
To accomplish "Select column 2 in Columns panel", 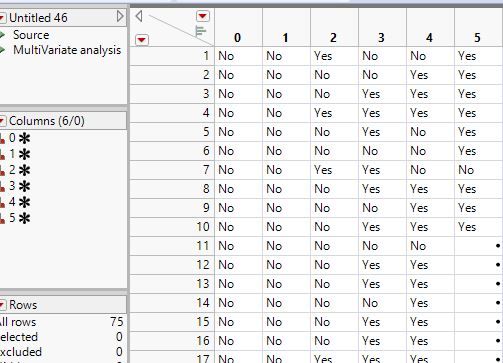I will tap(12, 170).
